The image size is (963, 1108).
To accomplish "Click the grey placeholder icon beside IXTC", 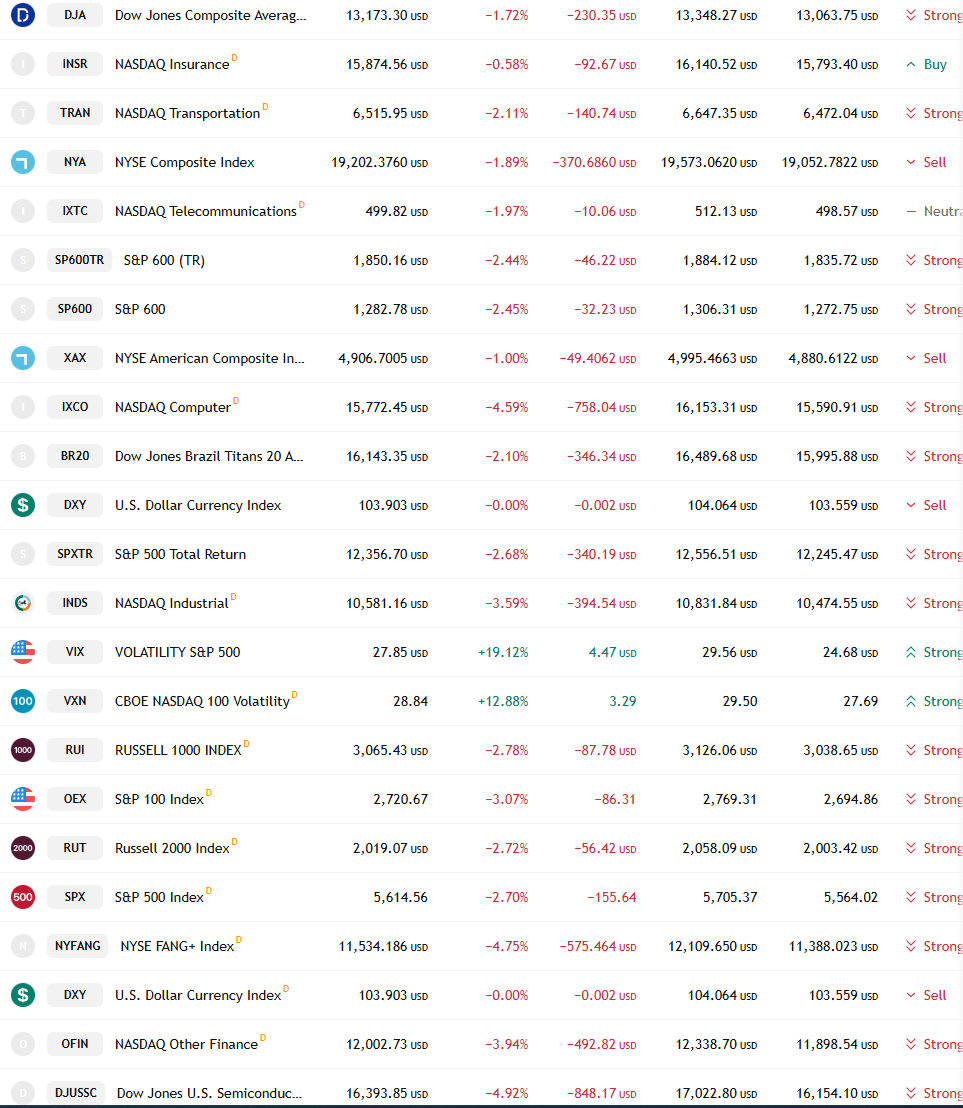I will [23, 211].
